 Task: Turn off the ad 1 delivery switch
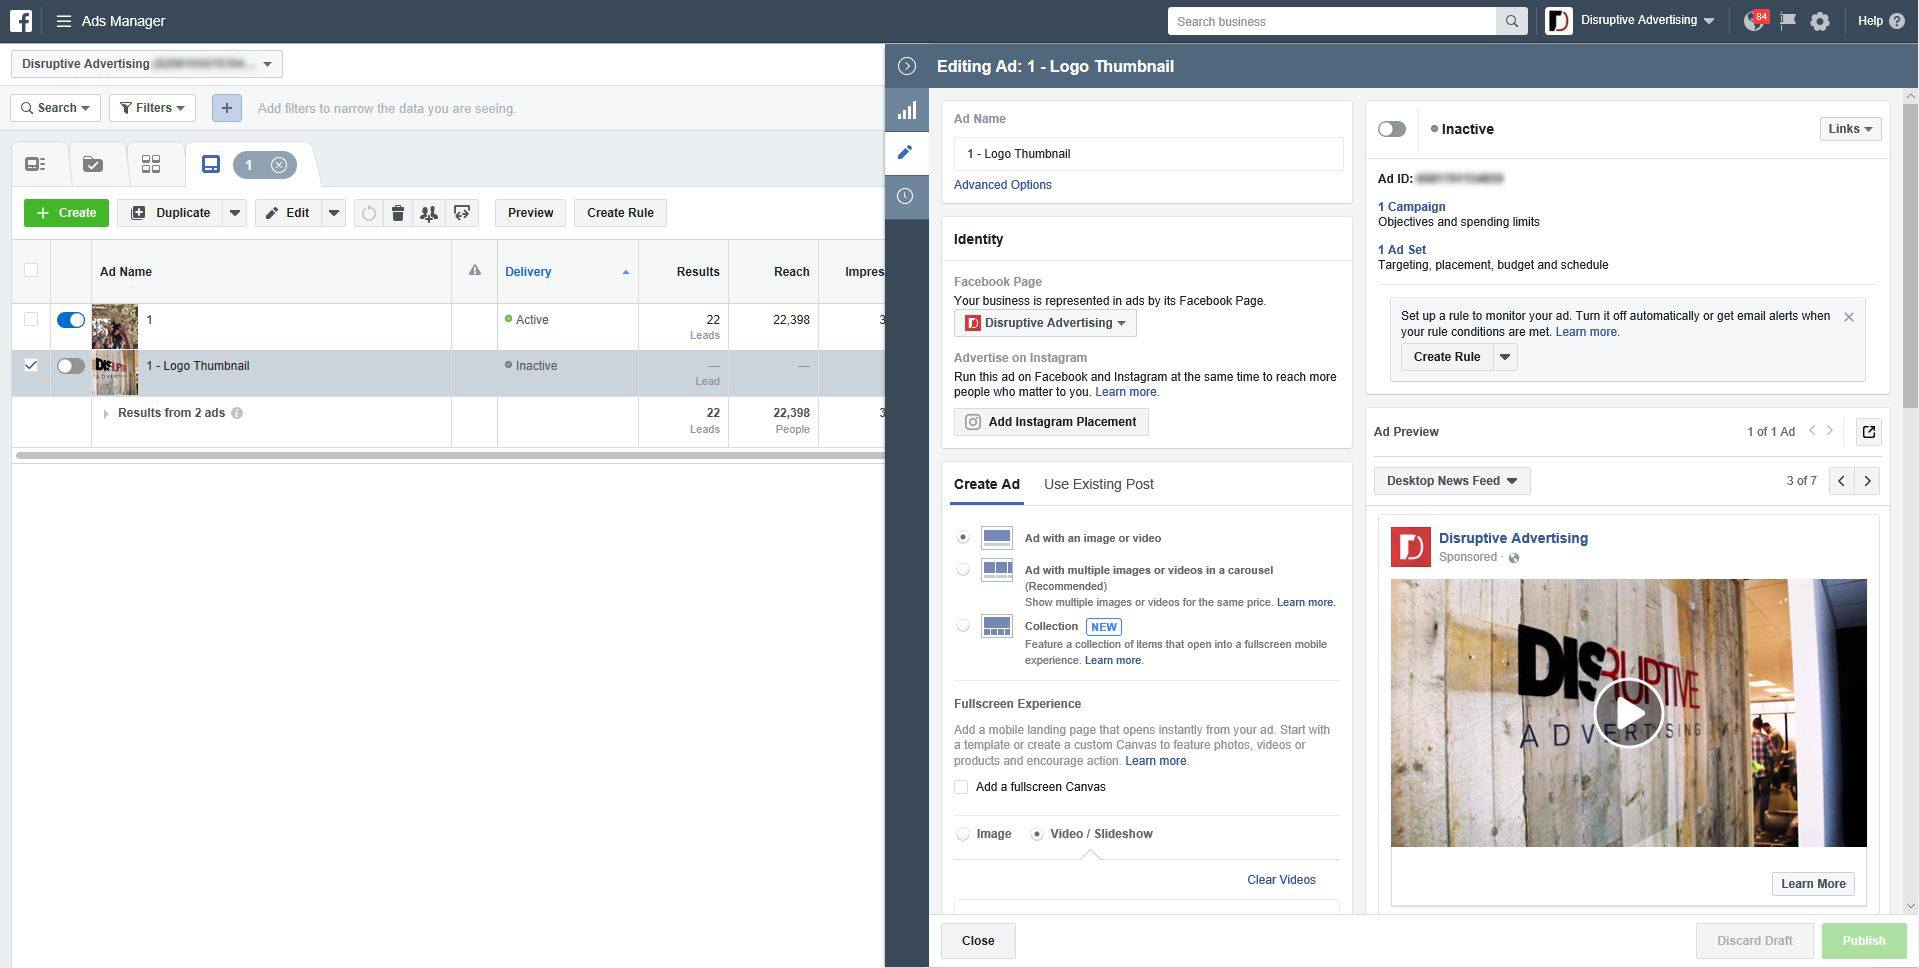71,320
